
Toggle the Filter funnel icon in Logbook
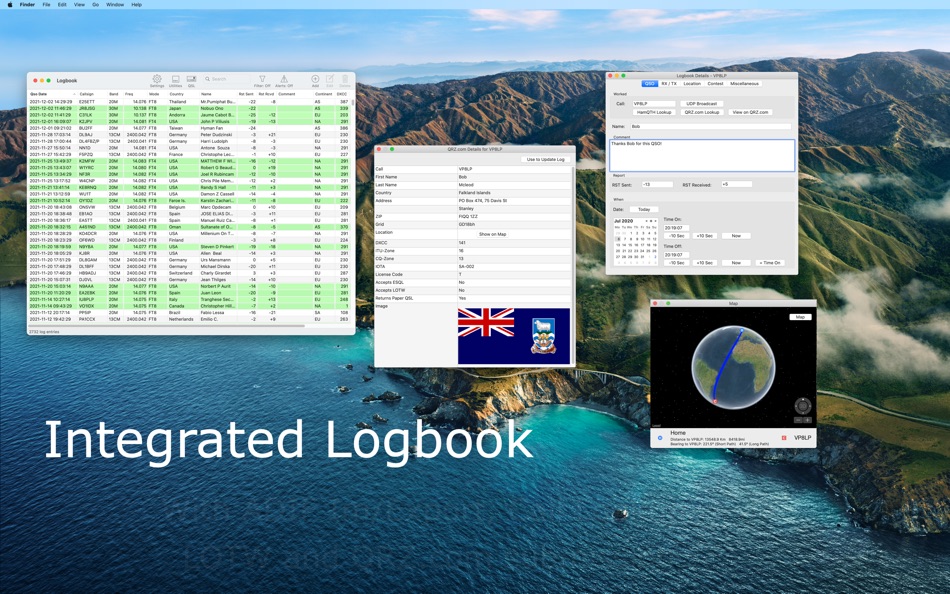[x=262, y=79]
